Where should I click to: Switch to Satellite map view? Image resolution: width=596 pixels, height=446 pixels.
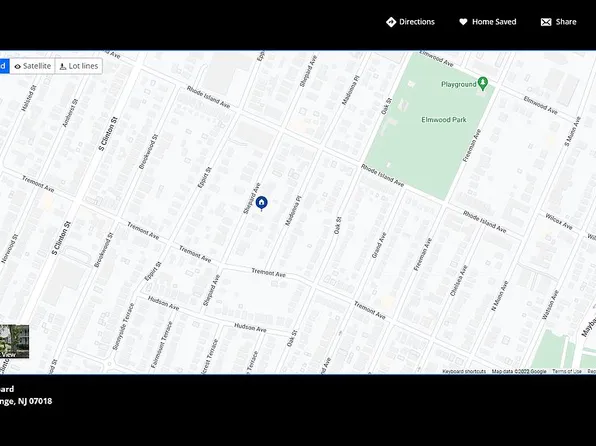coord(32,66)
